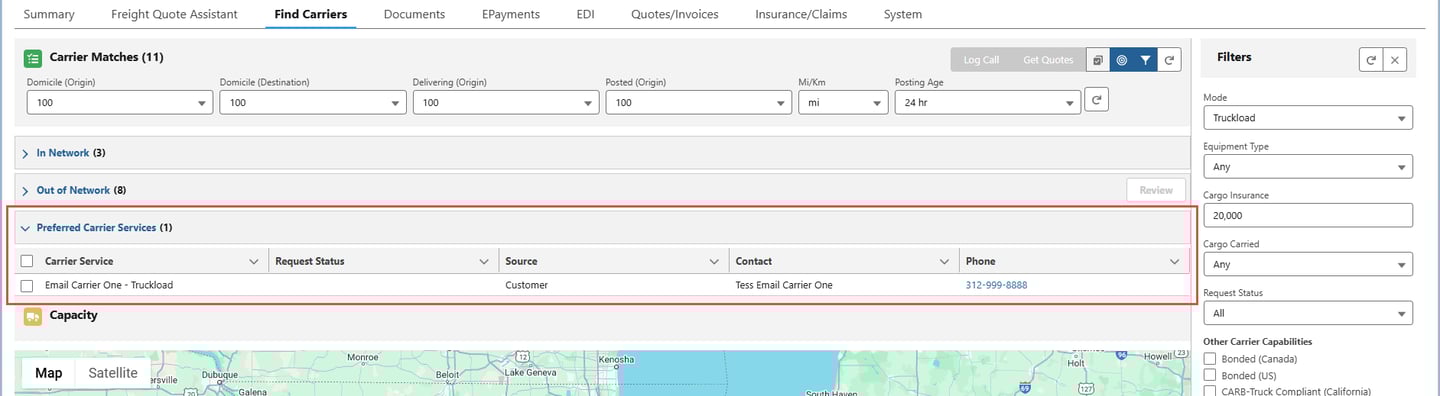
Task: Switch map to Satellite view
Action: coord(113,373)
